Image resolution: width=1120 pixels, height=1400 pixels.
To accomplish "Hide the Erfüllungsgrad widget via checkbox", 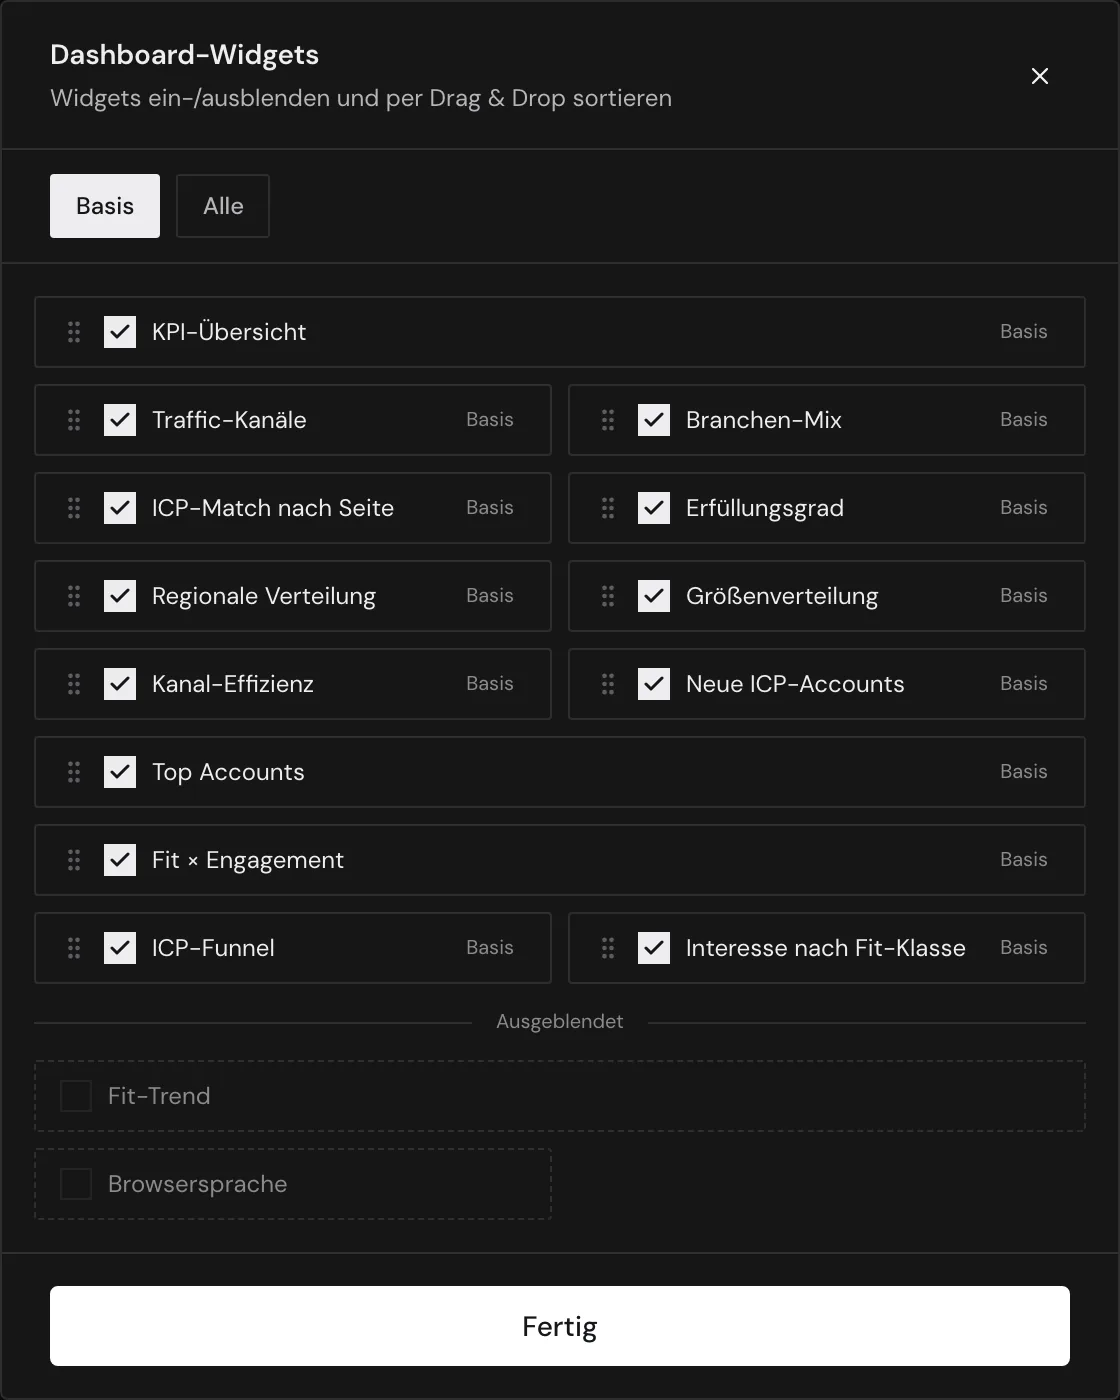I will [654, 508].
